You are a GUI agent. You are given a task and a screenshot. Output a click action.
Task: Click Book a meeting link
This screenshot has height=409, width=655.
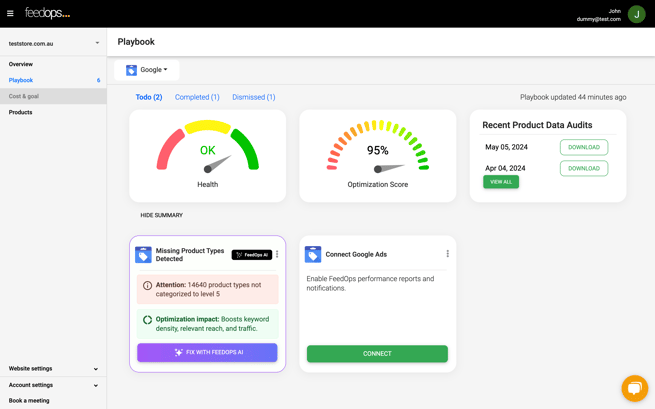click(29, 400)
